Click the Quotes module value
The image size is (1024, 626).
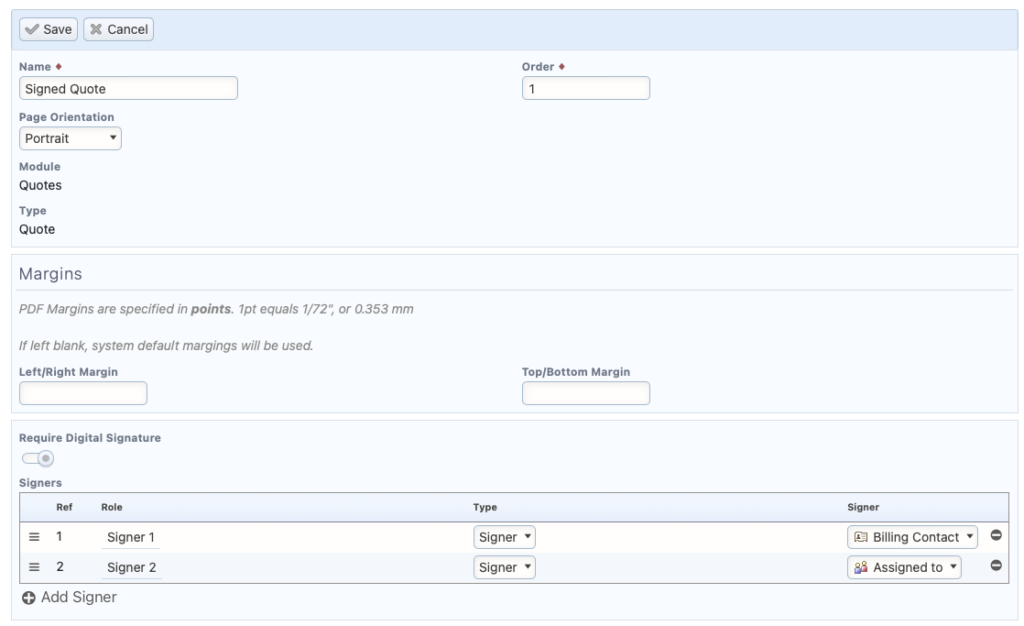[40, 185]
